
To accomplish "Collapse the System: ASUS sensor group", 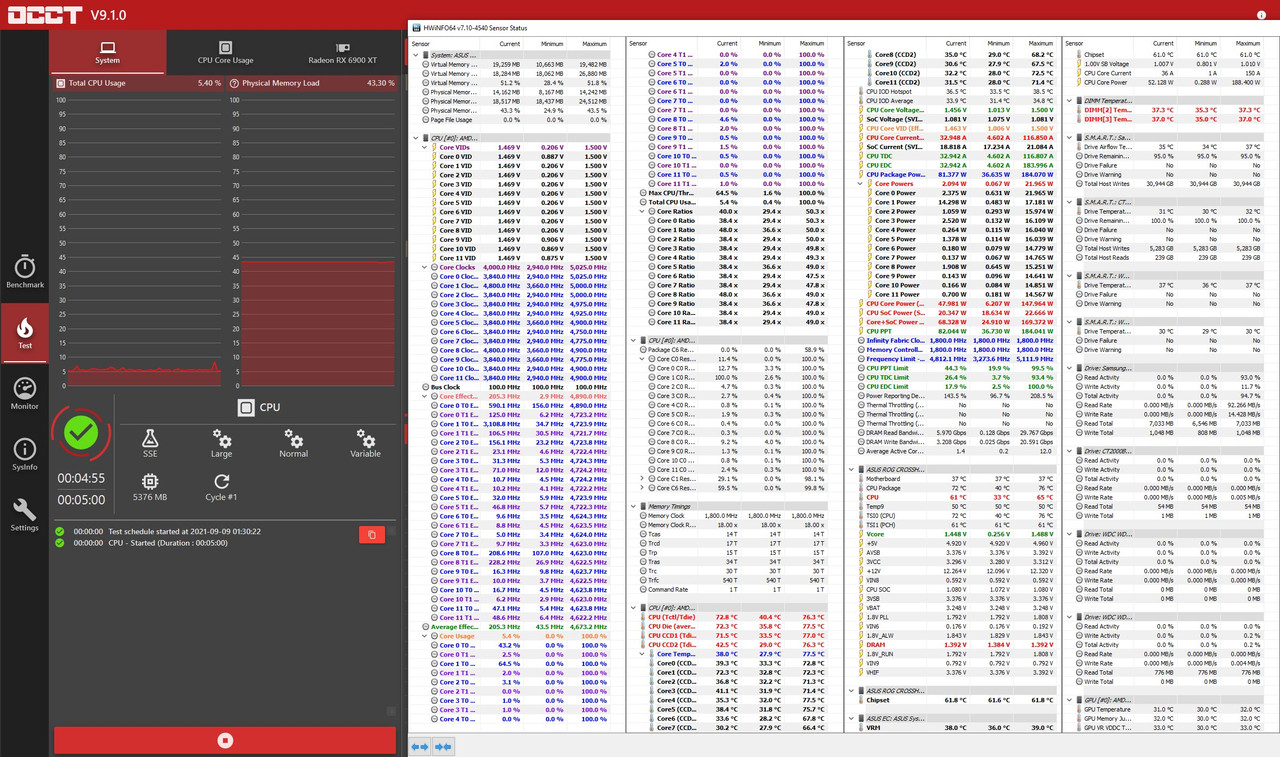I will pos(416,55).
